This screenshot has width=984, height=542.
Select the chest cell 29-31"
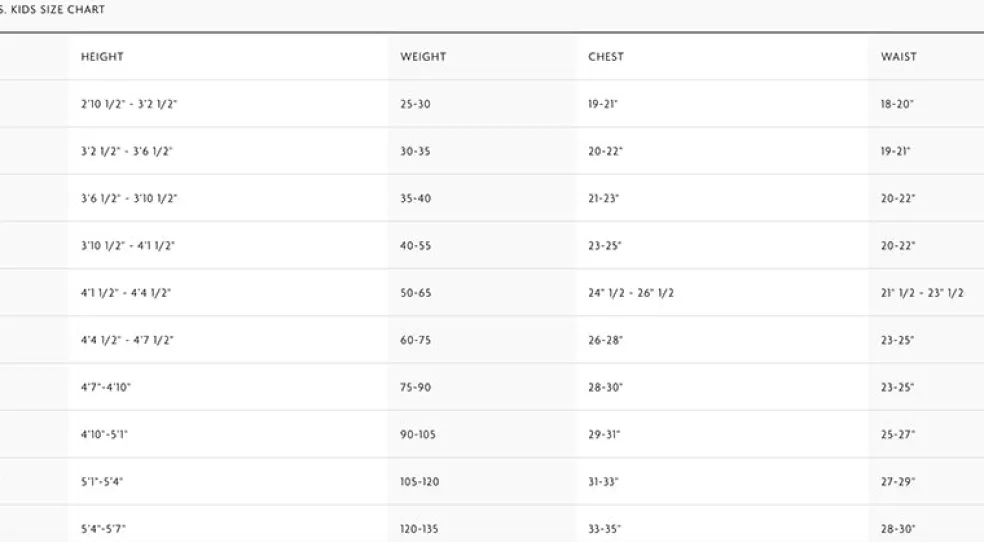(604, 435)
